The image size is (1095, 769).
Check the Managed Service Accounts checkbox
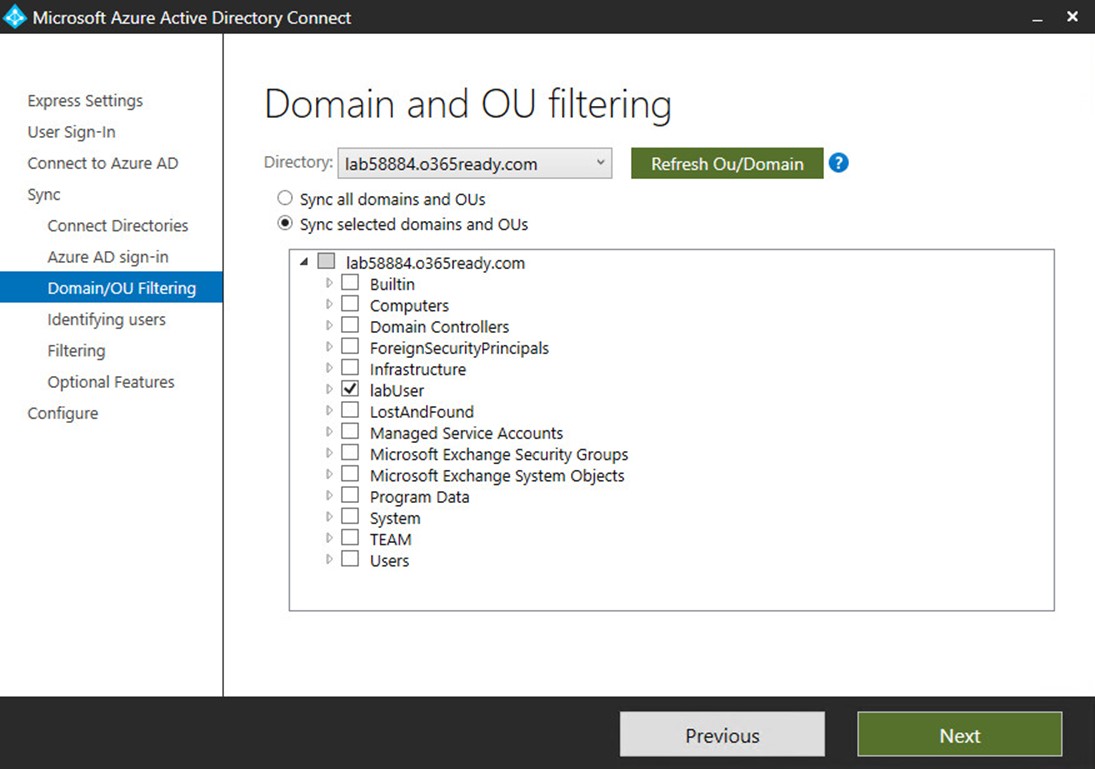pos(350,432)
